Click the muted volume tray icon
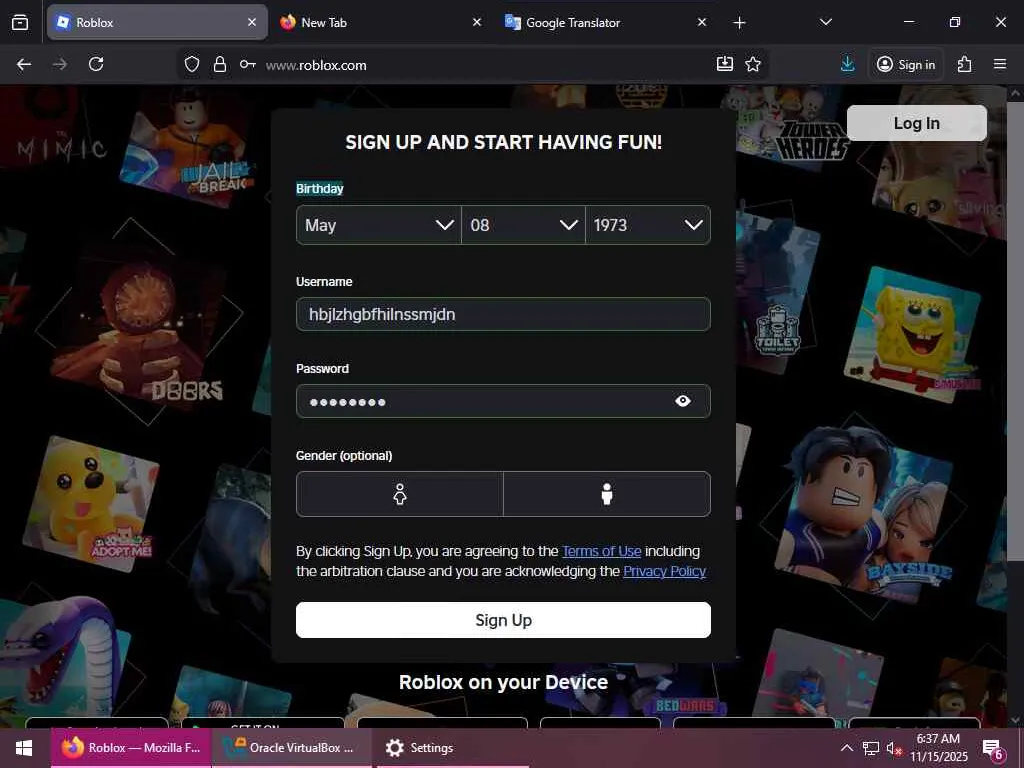1024x768 pixels. (894, 748)
